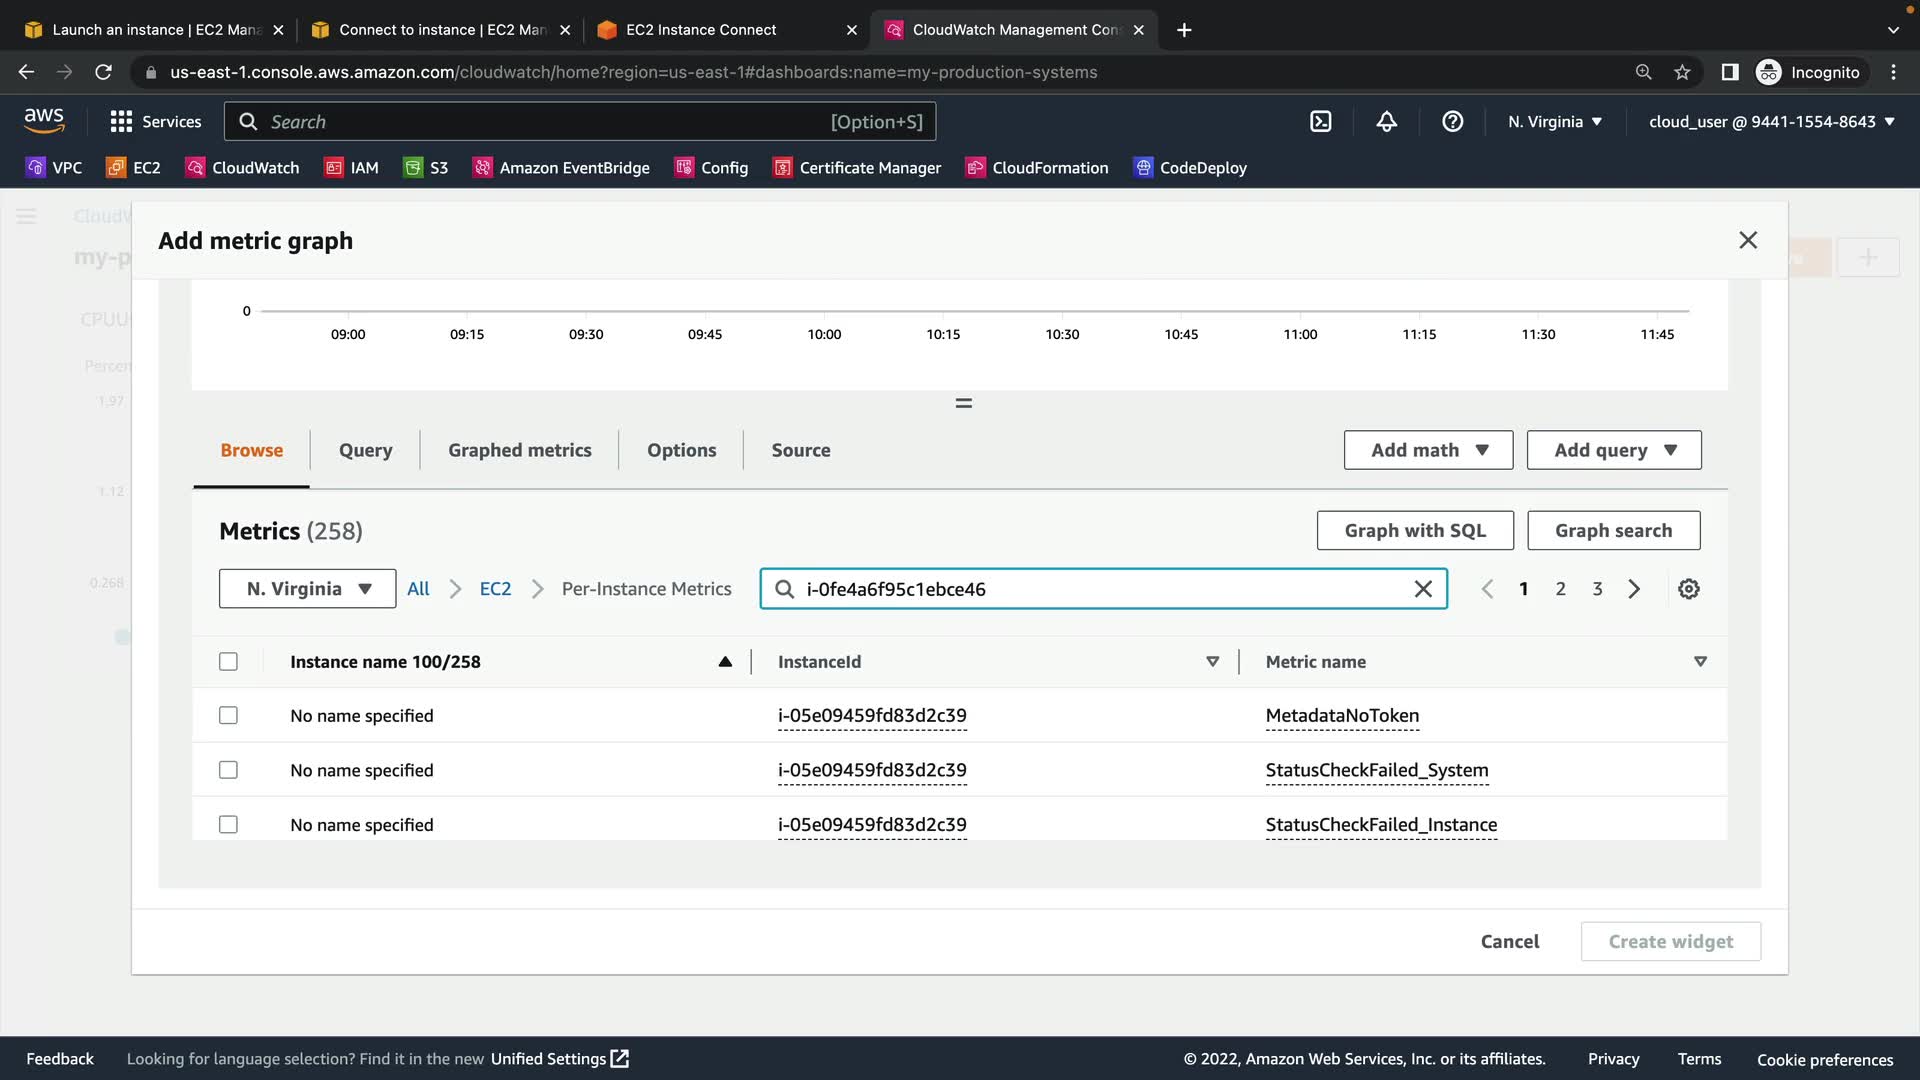The width and height of the screenshot is (1920, 1080).
Task: Open AWS CloudShell icon in header
Action: (x=1320, y=122)
